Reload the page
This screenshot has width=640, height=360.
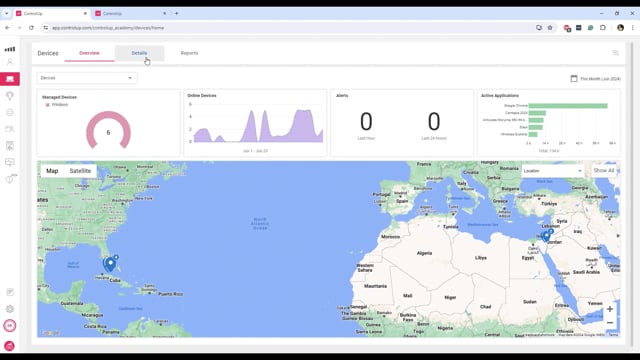click(x=31, y=28)
